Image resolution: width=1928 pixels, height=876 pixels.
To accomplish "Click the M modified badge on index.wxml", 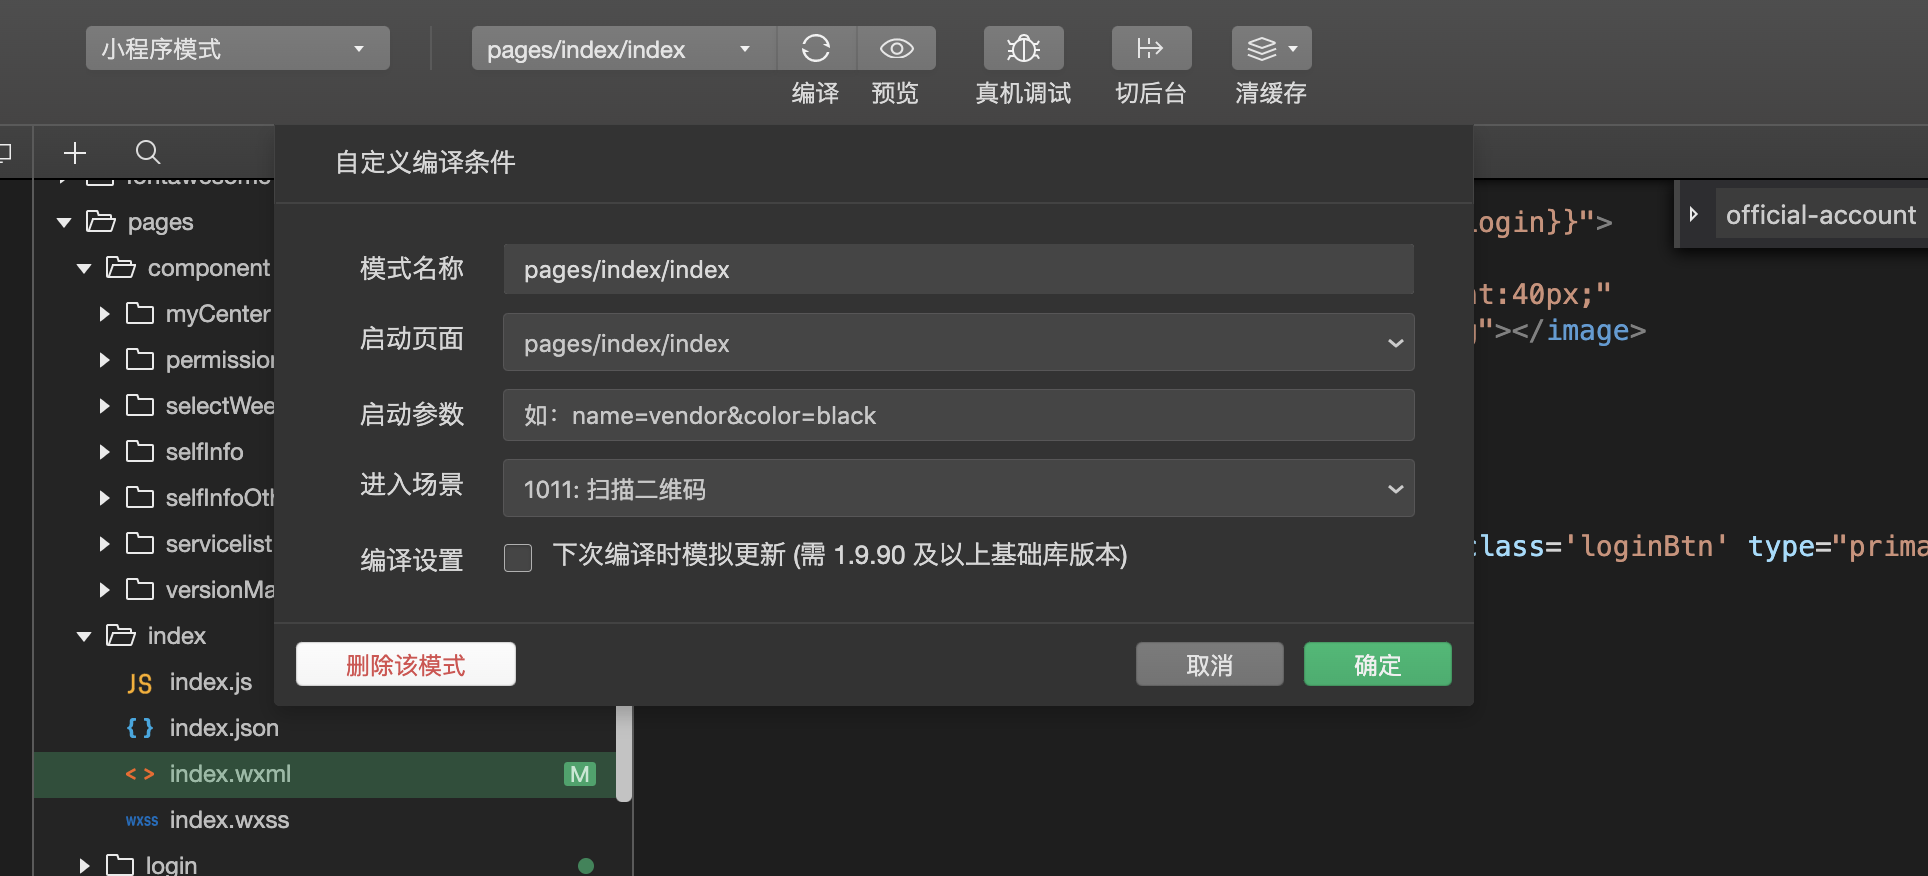I will [580, 774].
